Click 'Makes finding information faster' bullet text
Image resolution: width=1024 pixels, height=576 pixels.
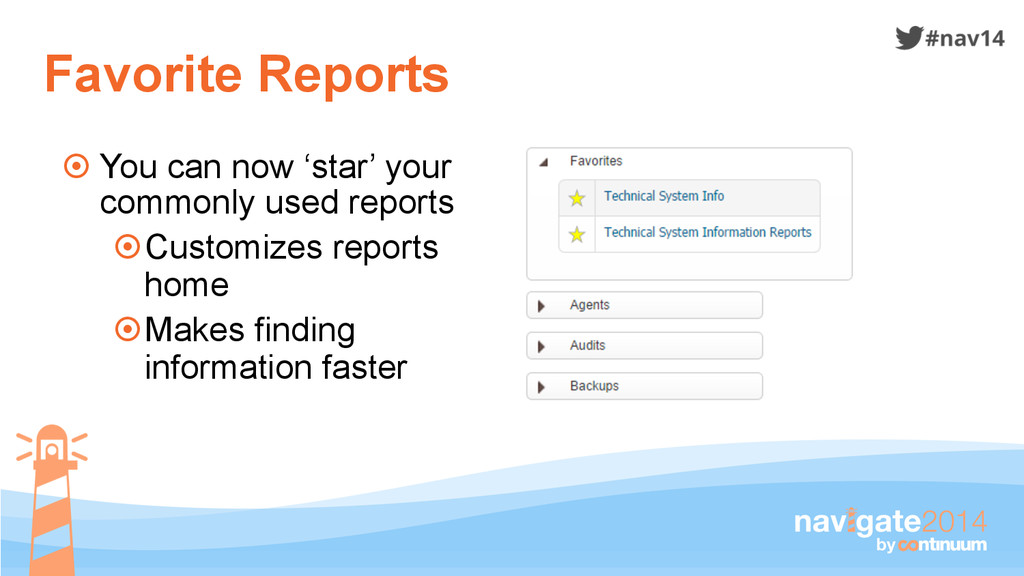point(276,348)
